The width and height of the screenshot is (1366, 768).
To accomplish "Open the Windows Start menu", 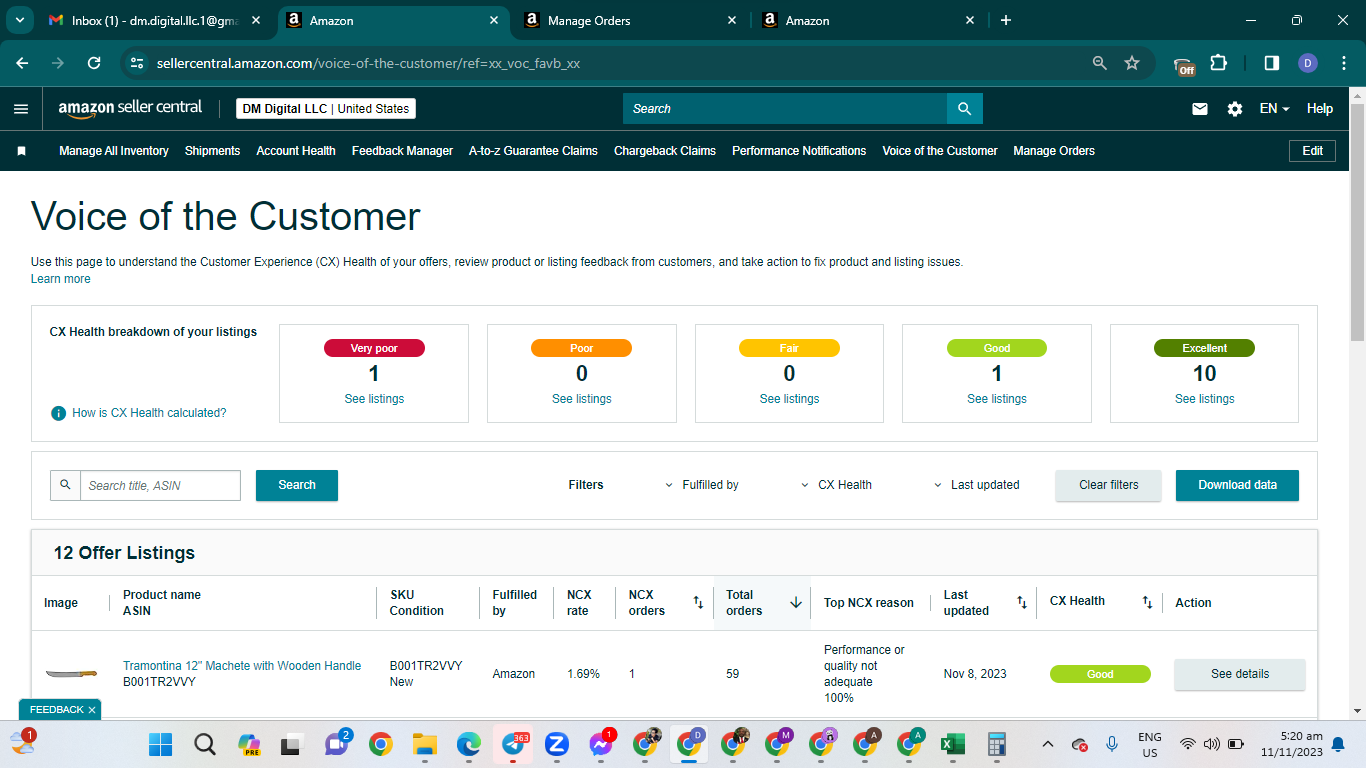I will tap(160, 745).
